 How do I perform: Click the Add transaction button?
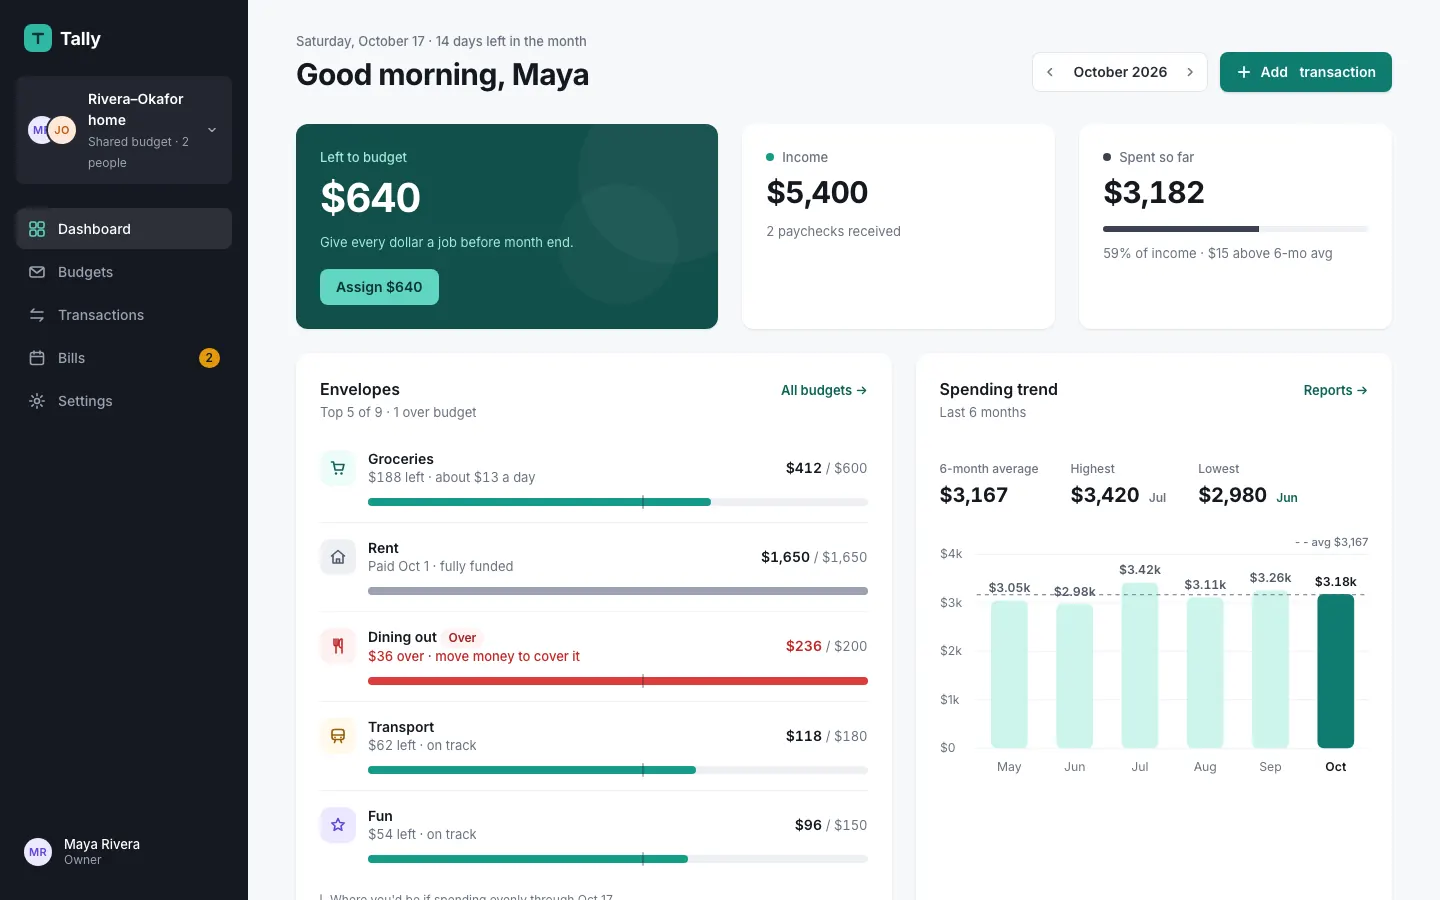1306,72
